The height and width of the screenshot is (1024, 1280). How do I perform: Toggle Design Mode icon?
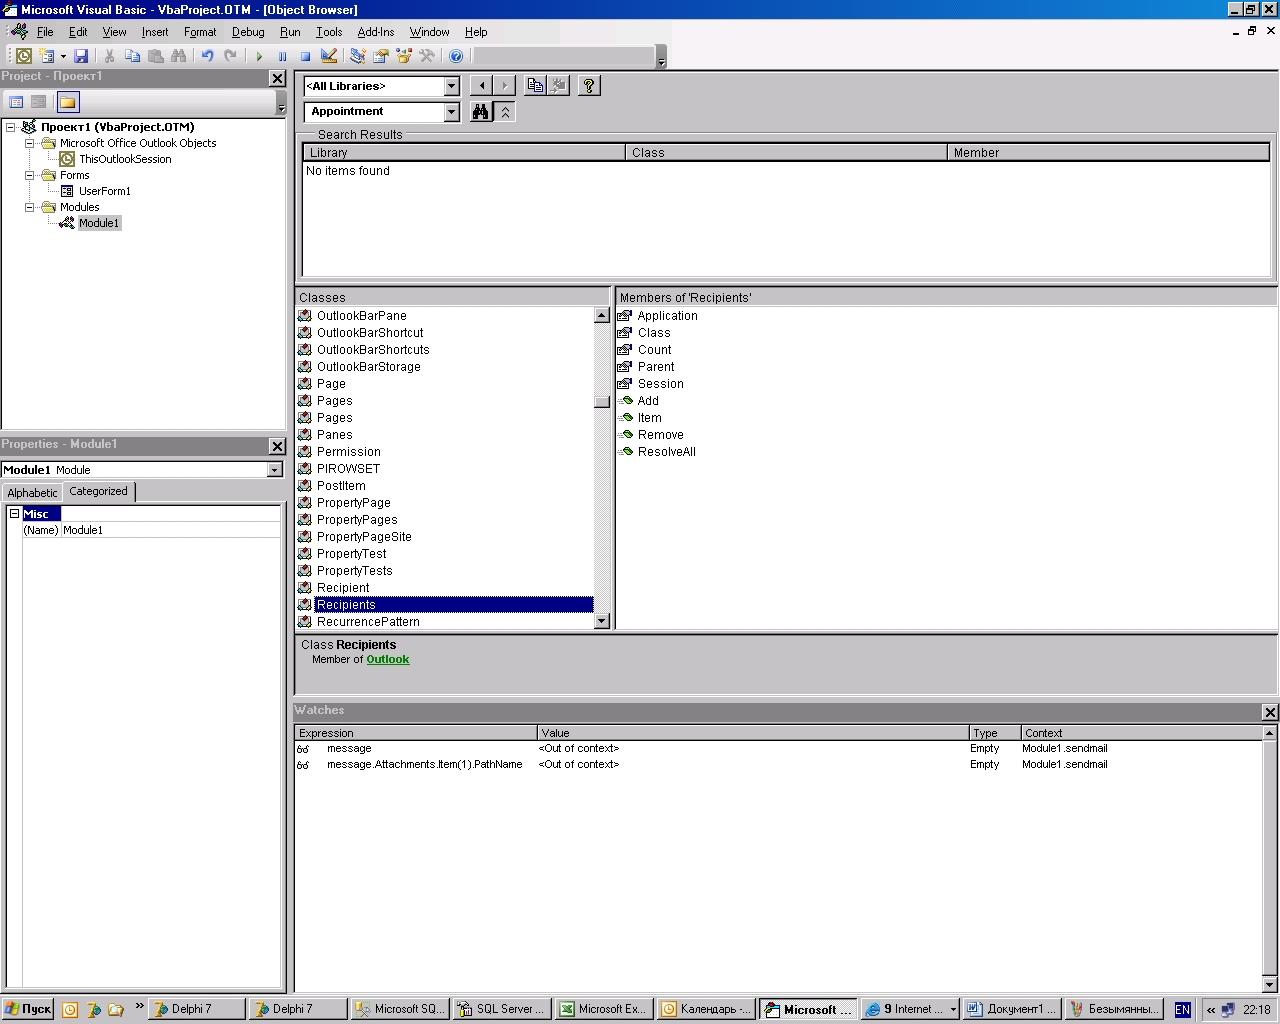(328, 56)
